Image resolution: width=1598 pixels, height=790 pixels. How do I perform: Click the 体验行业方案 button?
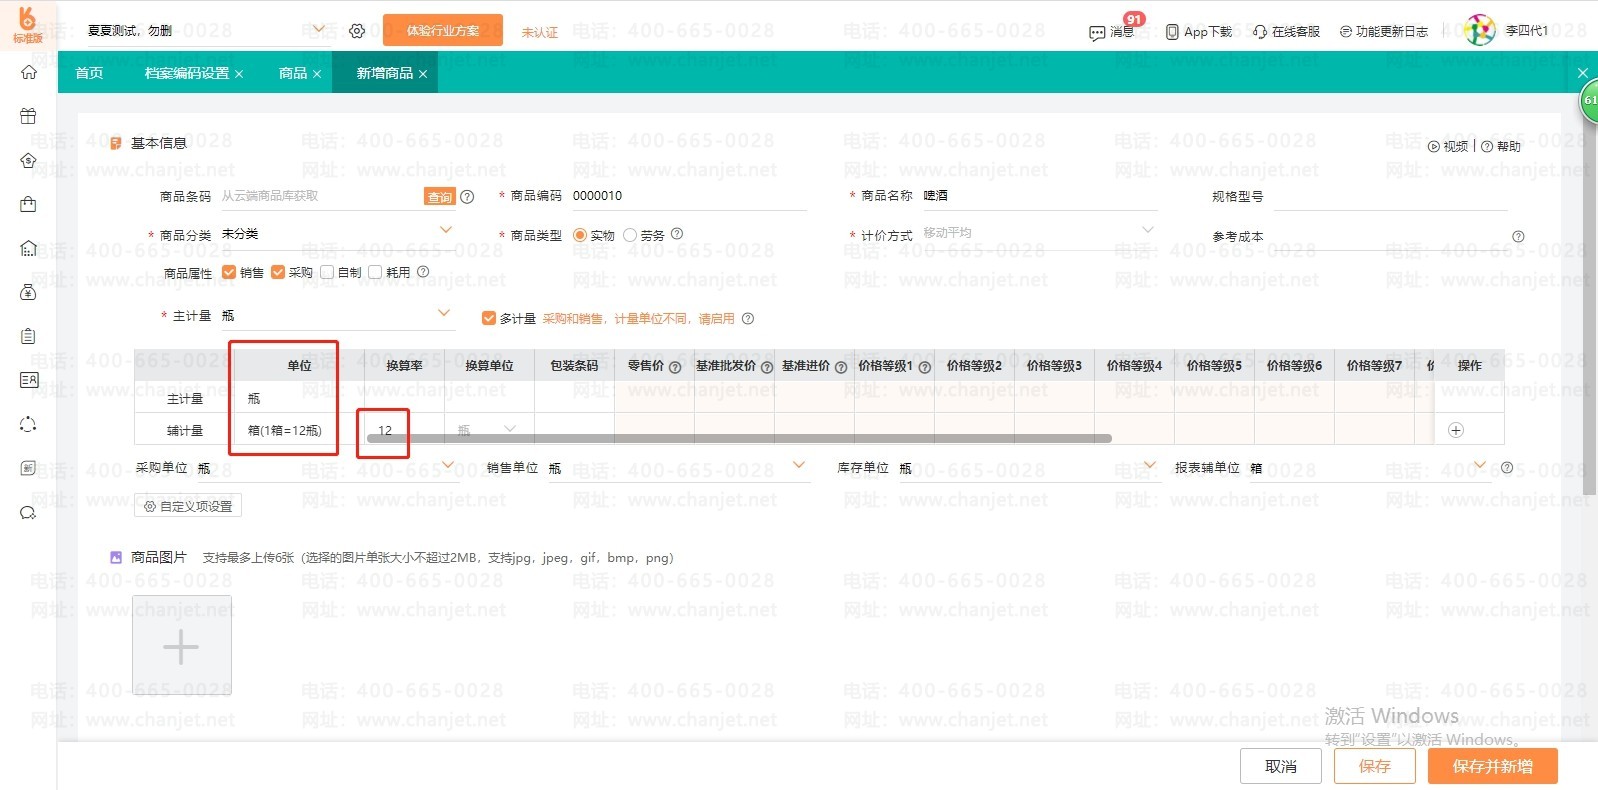pyautogui.click(x=443, y=31)
